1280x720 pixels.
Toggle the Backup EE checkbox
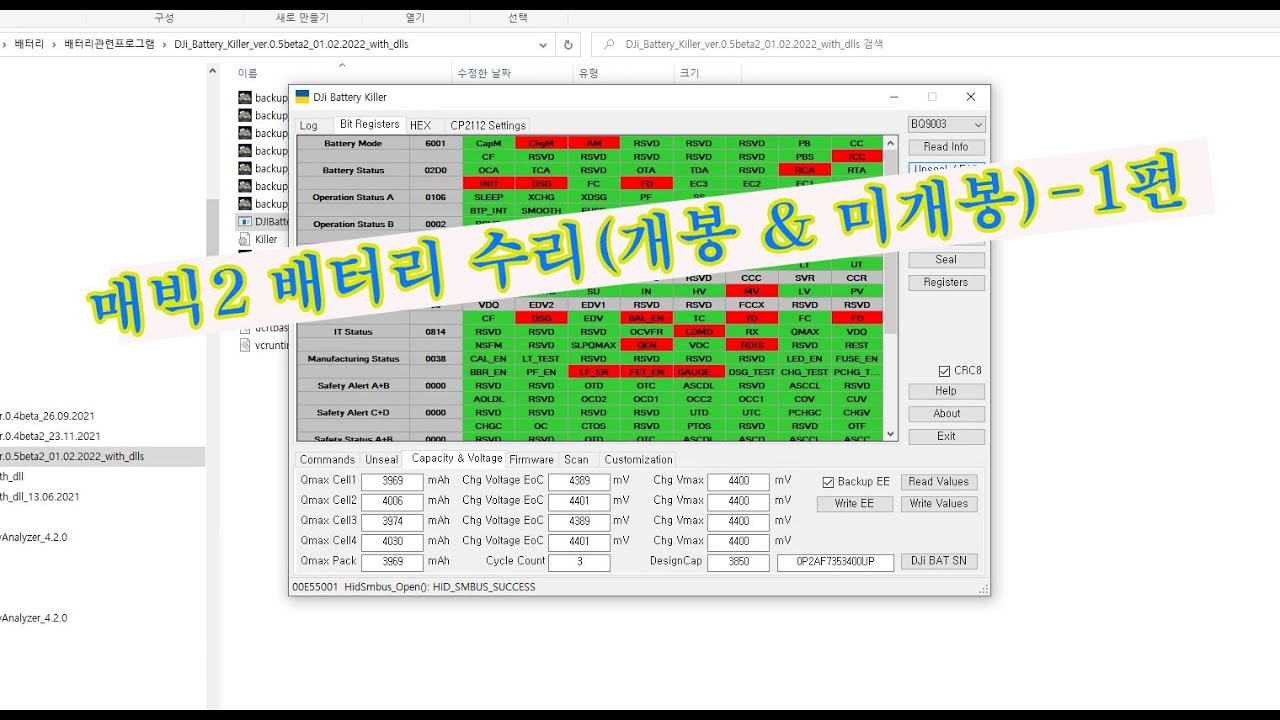pos(828,482)
